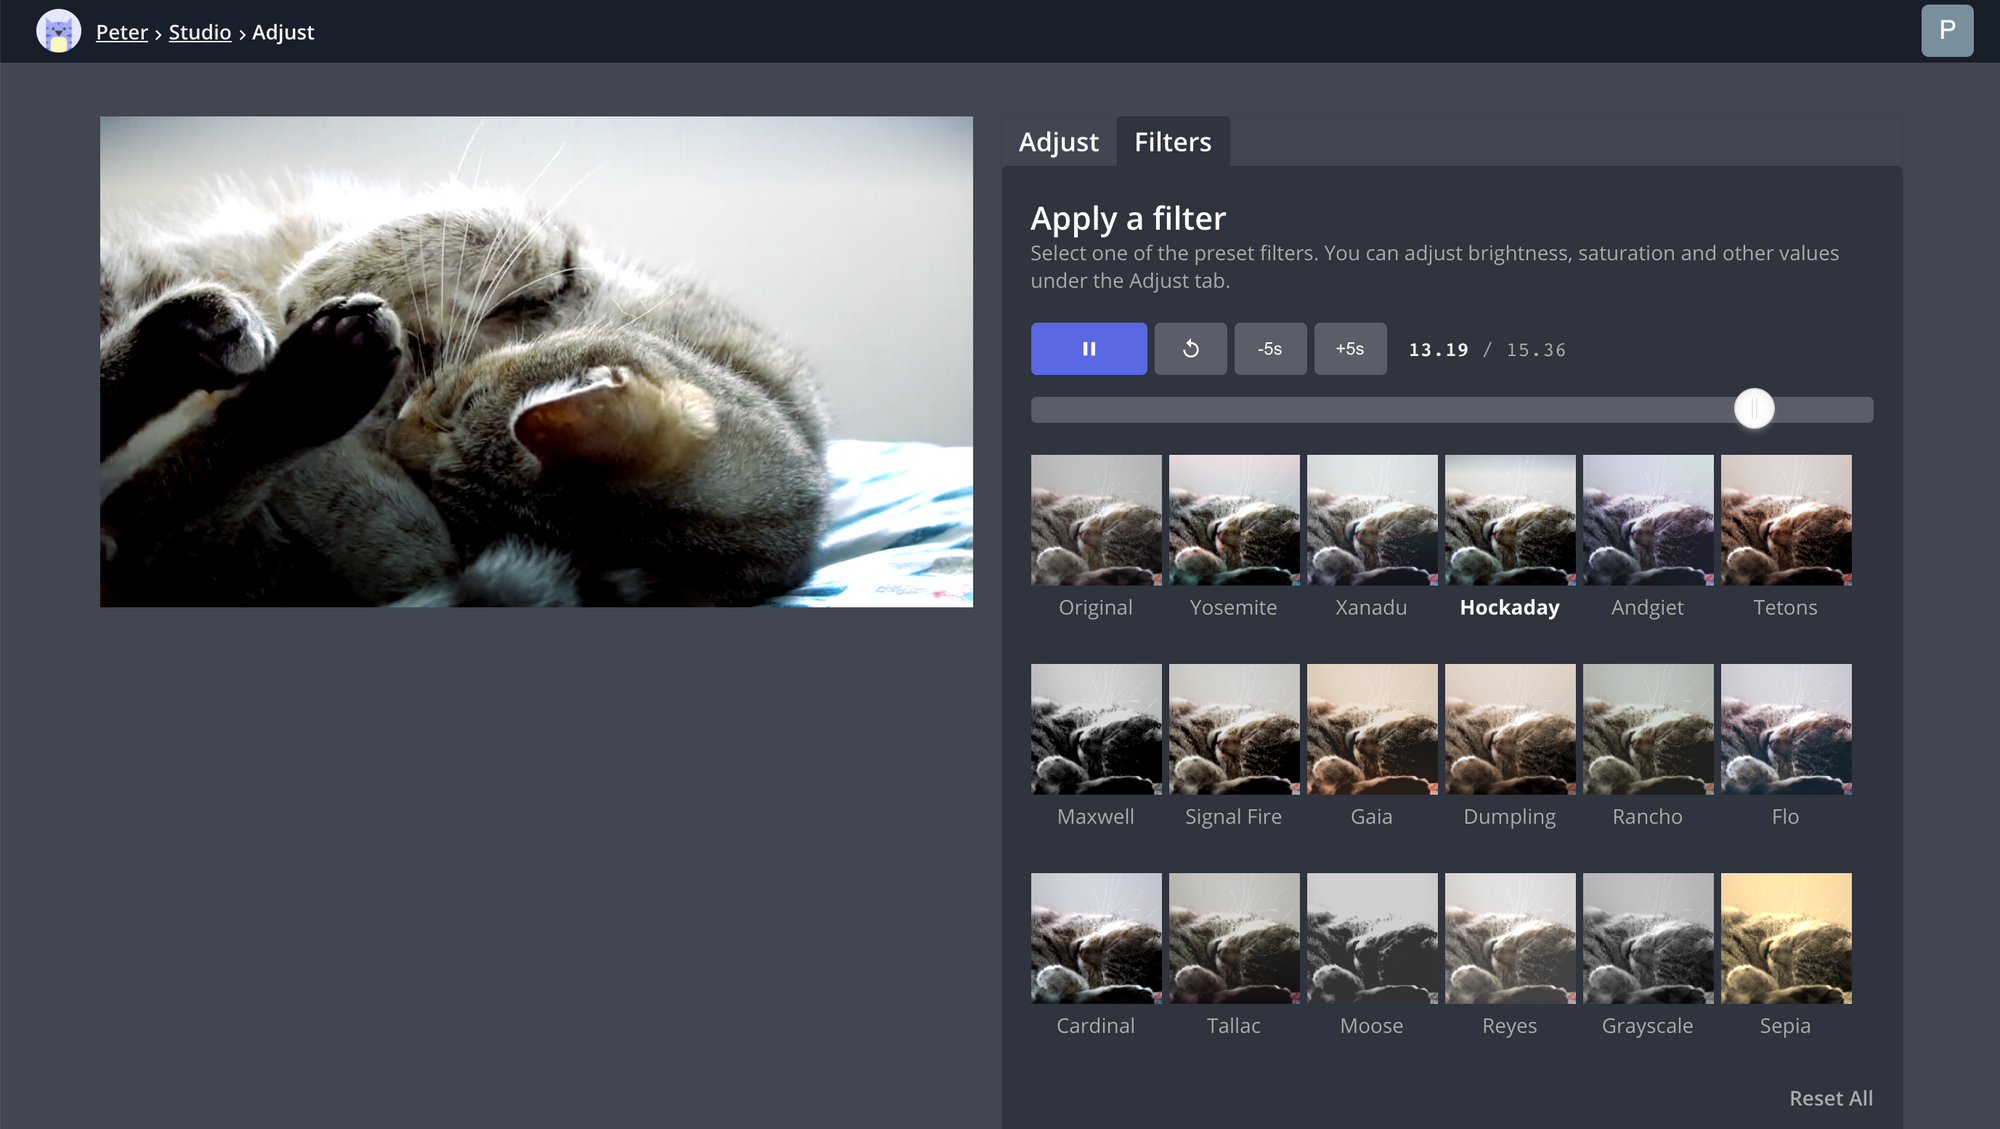Skip back with -5s button
The image size is (2000, 1129).
point(1270,349)
